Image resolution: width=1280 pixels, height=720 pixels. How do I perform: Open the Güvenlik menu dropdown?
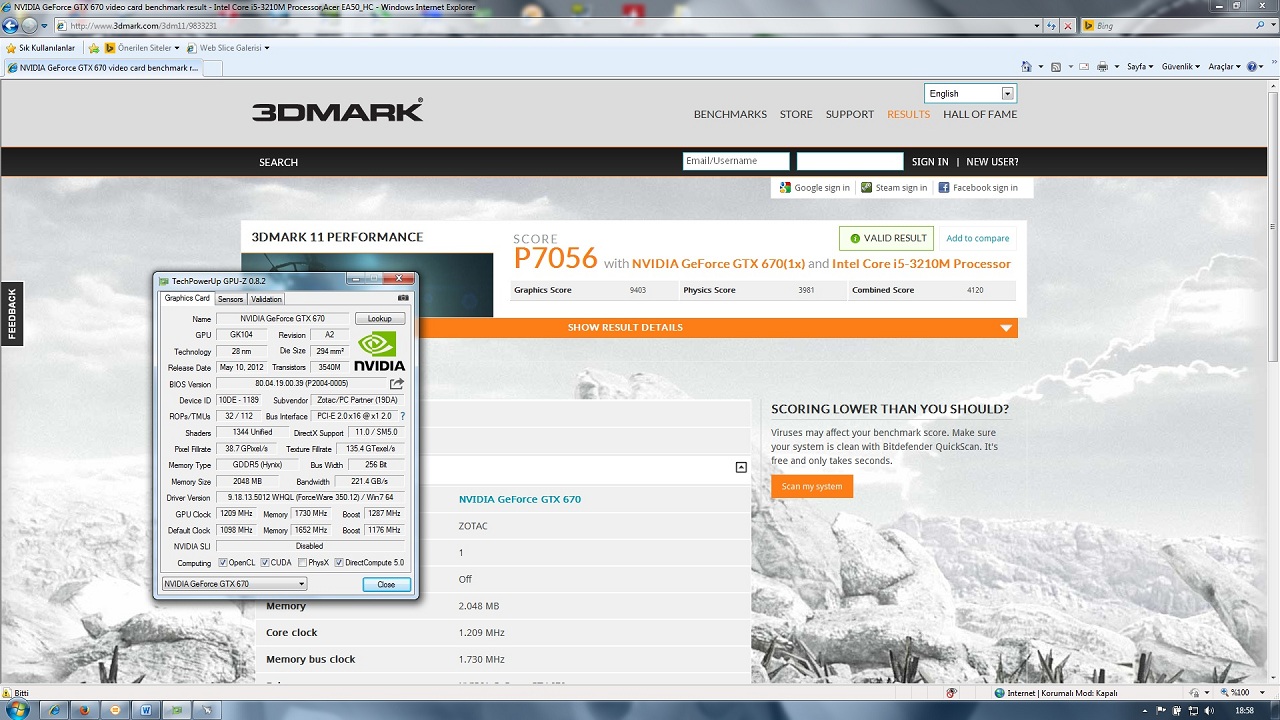[x=1180, y=67]
